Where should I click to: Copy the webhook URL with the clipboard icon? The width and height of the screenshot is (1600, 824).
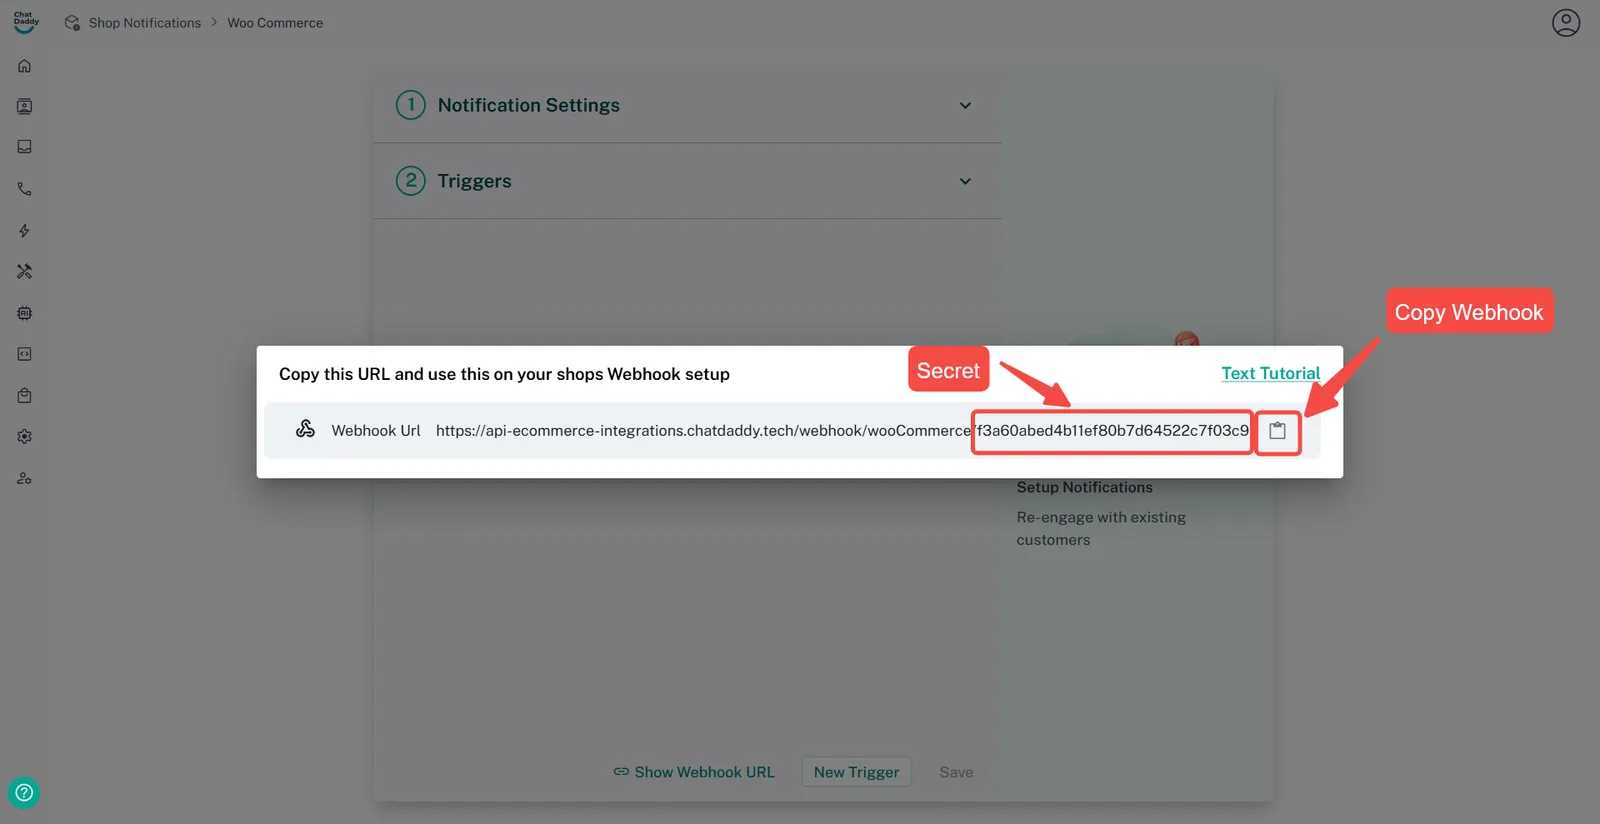(x=1277, y=431)
